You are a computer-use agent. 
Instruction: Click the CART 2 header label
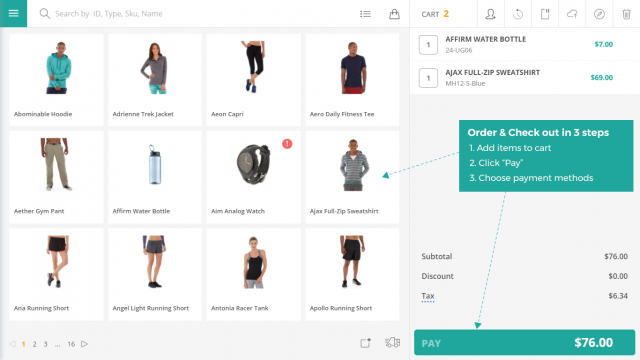click(435, 14)
